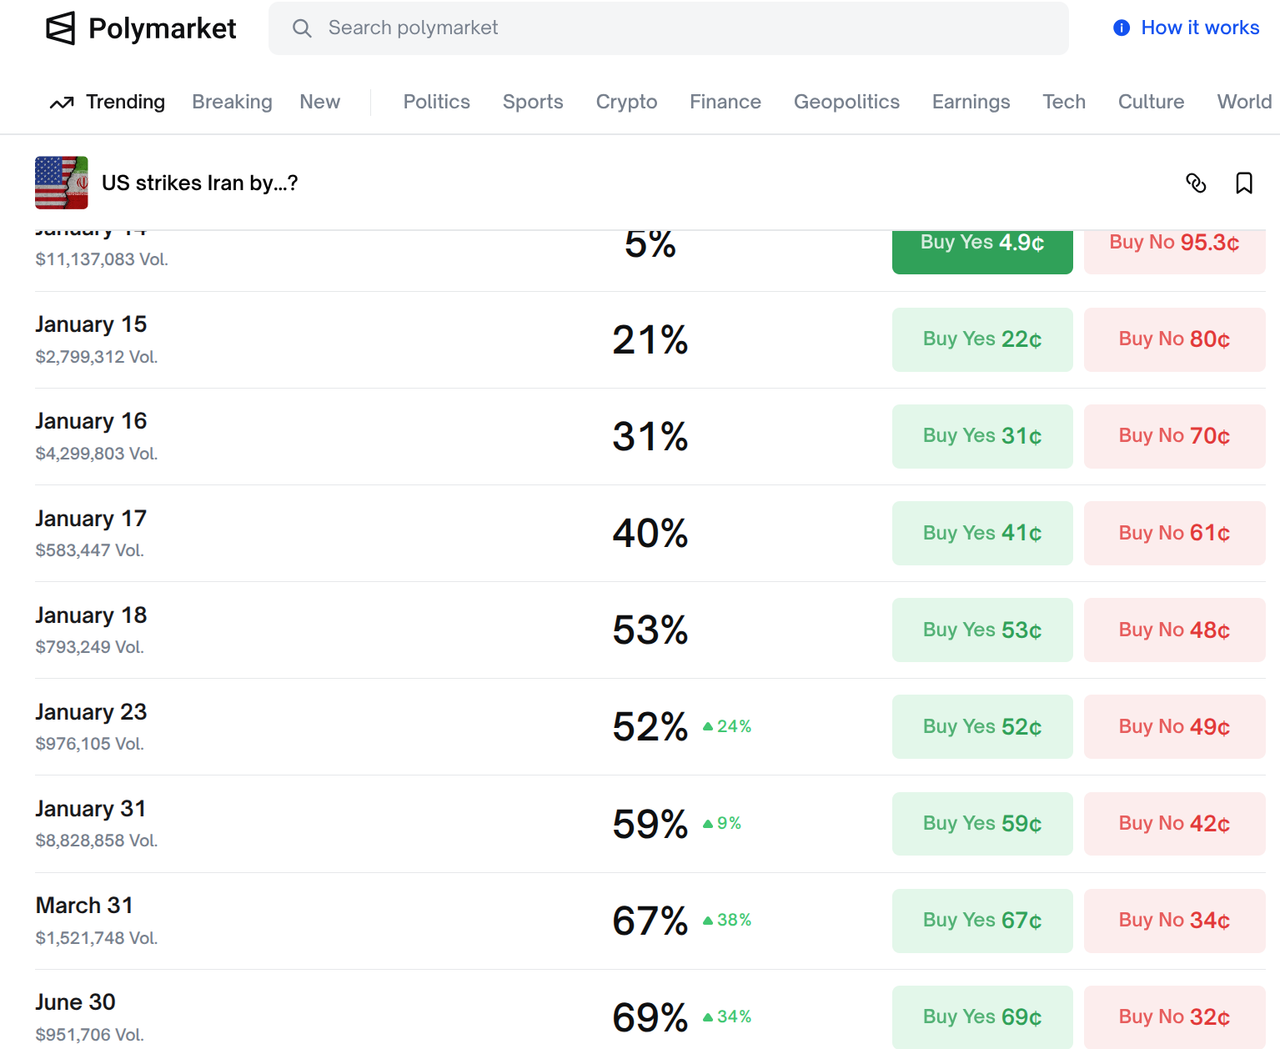Buy Yes 22¢ for January 15
The width and height of the screenshot is (1280, 1049).
coord(982,339)
